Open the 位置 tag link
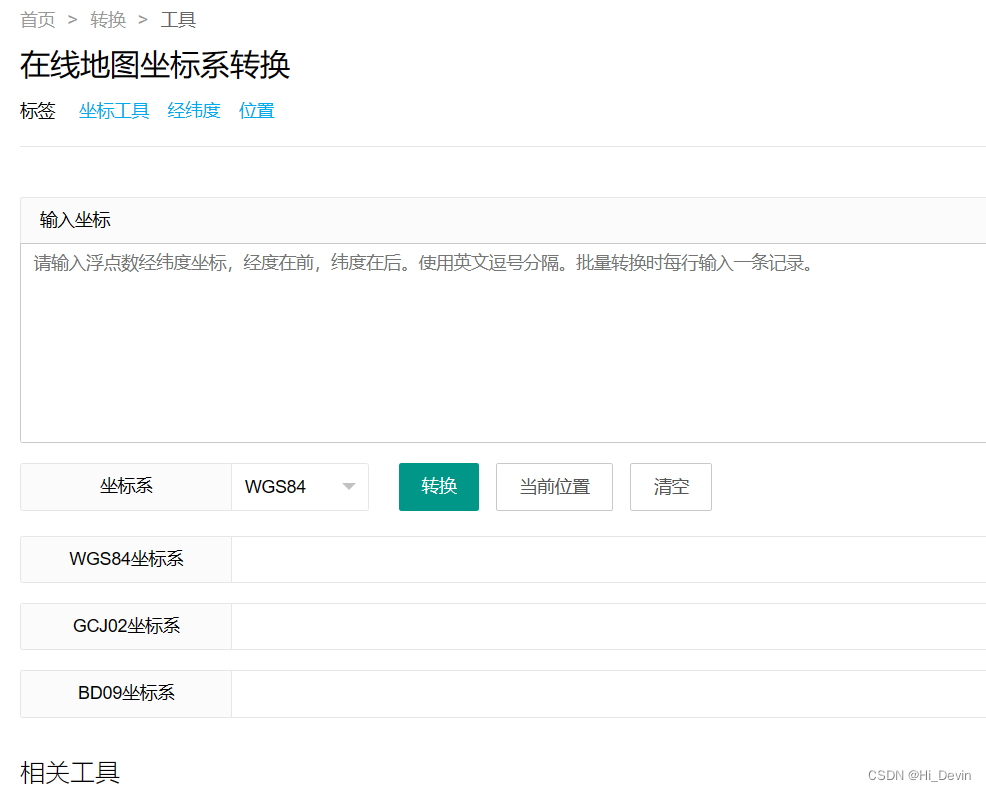Screen dimensions: 986x791 tap(257, 111)
